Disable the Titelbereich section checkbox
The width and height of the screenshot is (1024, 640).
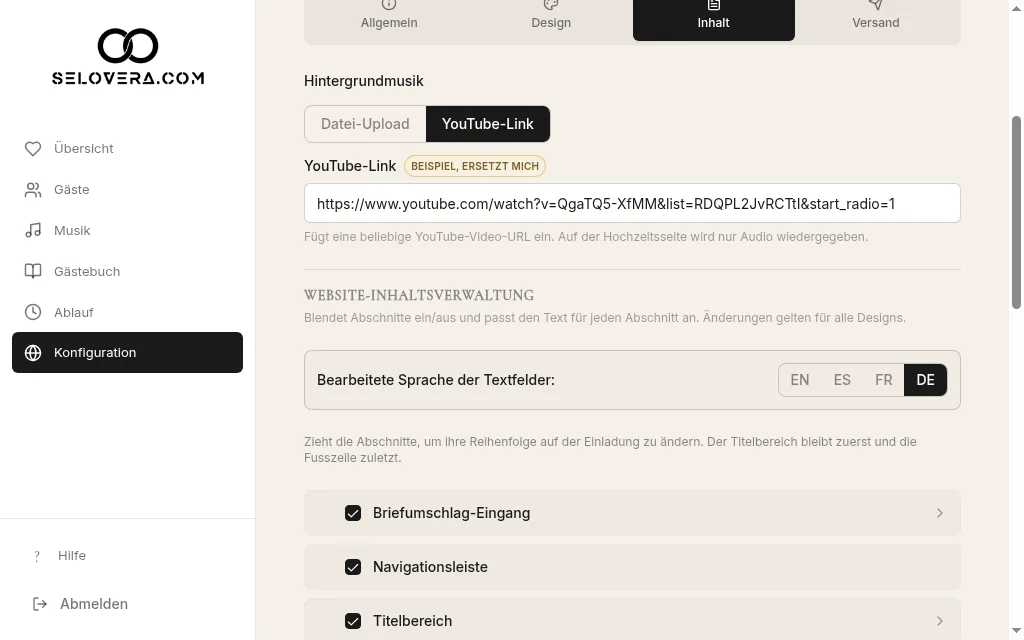(x=353, y=621)
